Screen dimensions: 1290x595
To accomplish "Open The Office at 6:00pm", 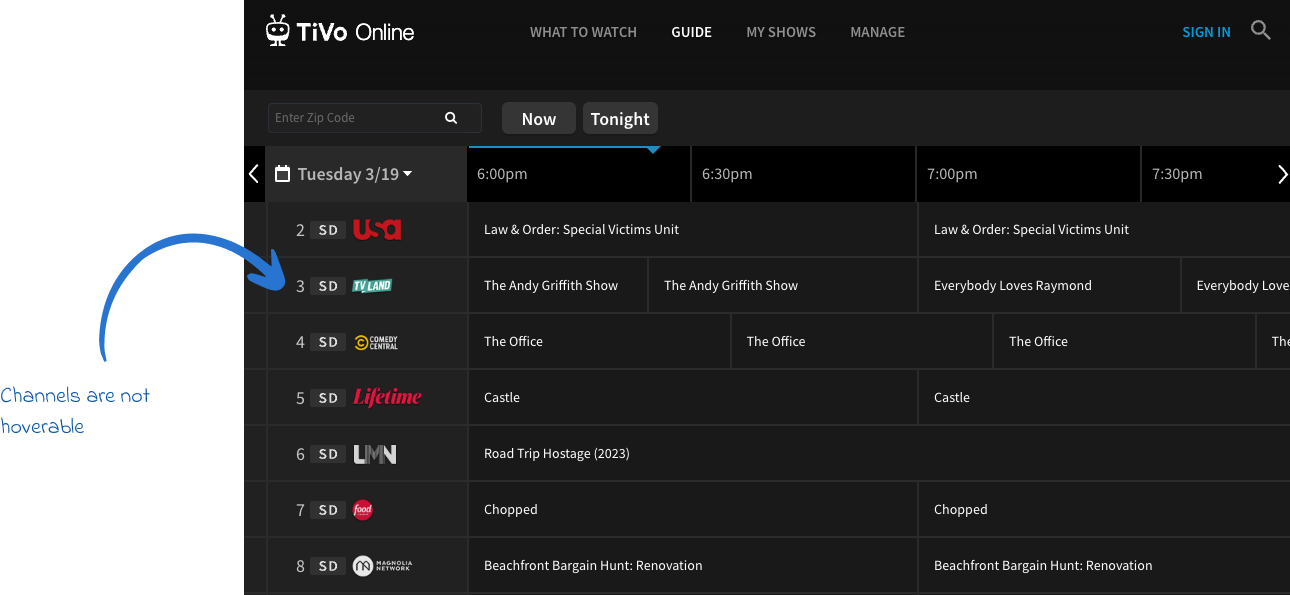I will pos(599,342).
